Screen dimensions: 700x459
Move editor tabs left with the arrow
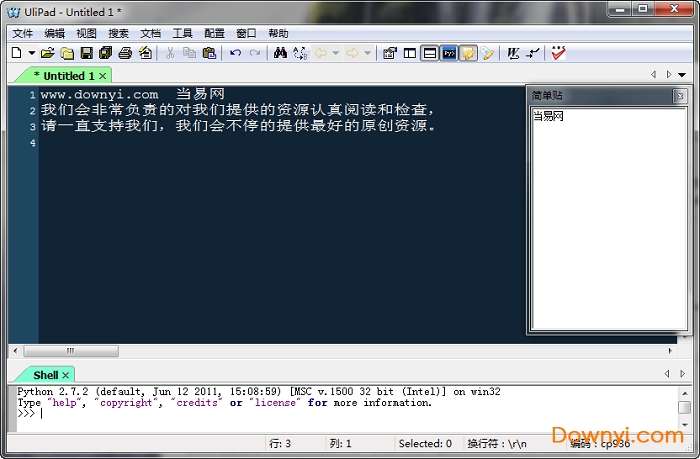click(654, 75)
